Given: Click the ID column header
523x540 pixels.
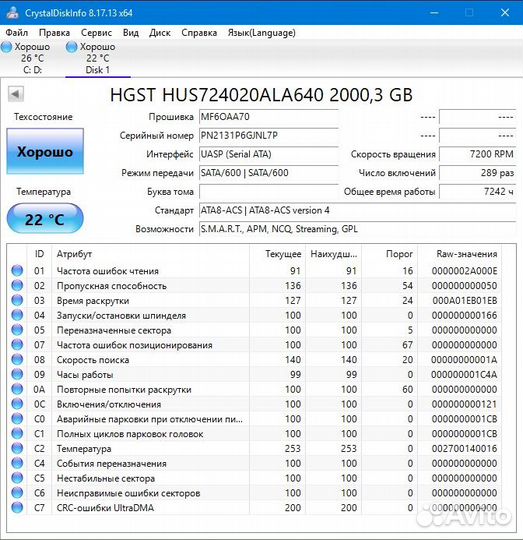Looking at the screenshot, I should click(x=39, y=254).
